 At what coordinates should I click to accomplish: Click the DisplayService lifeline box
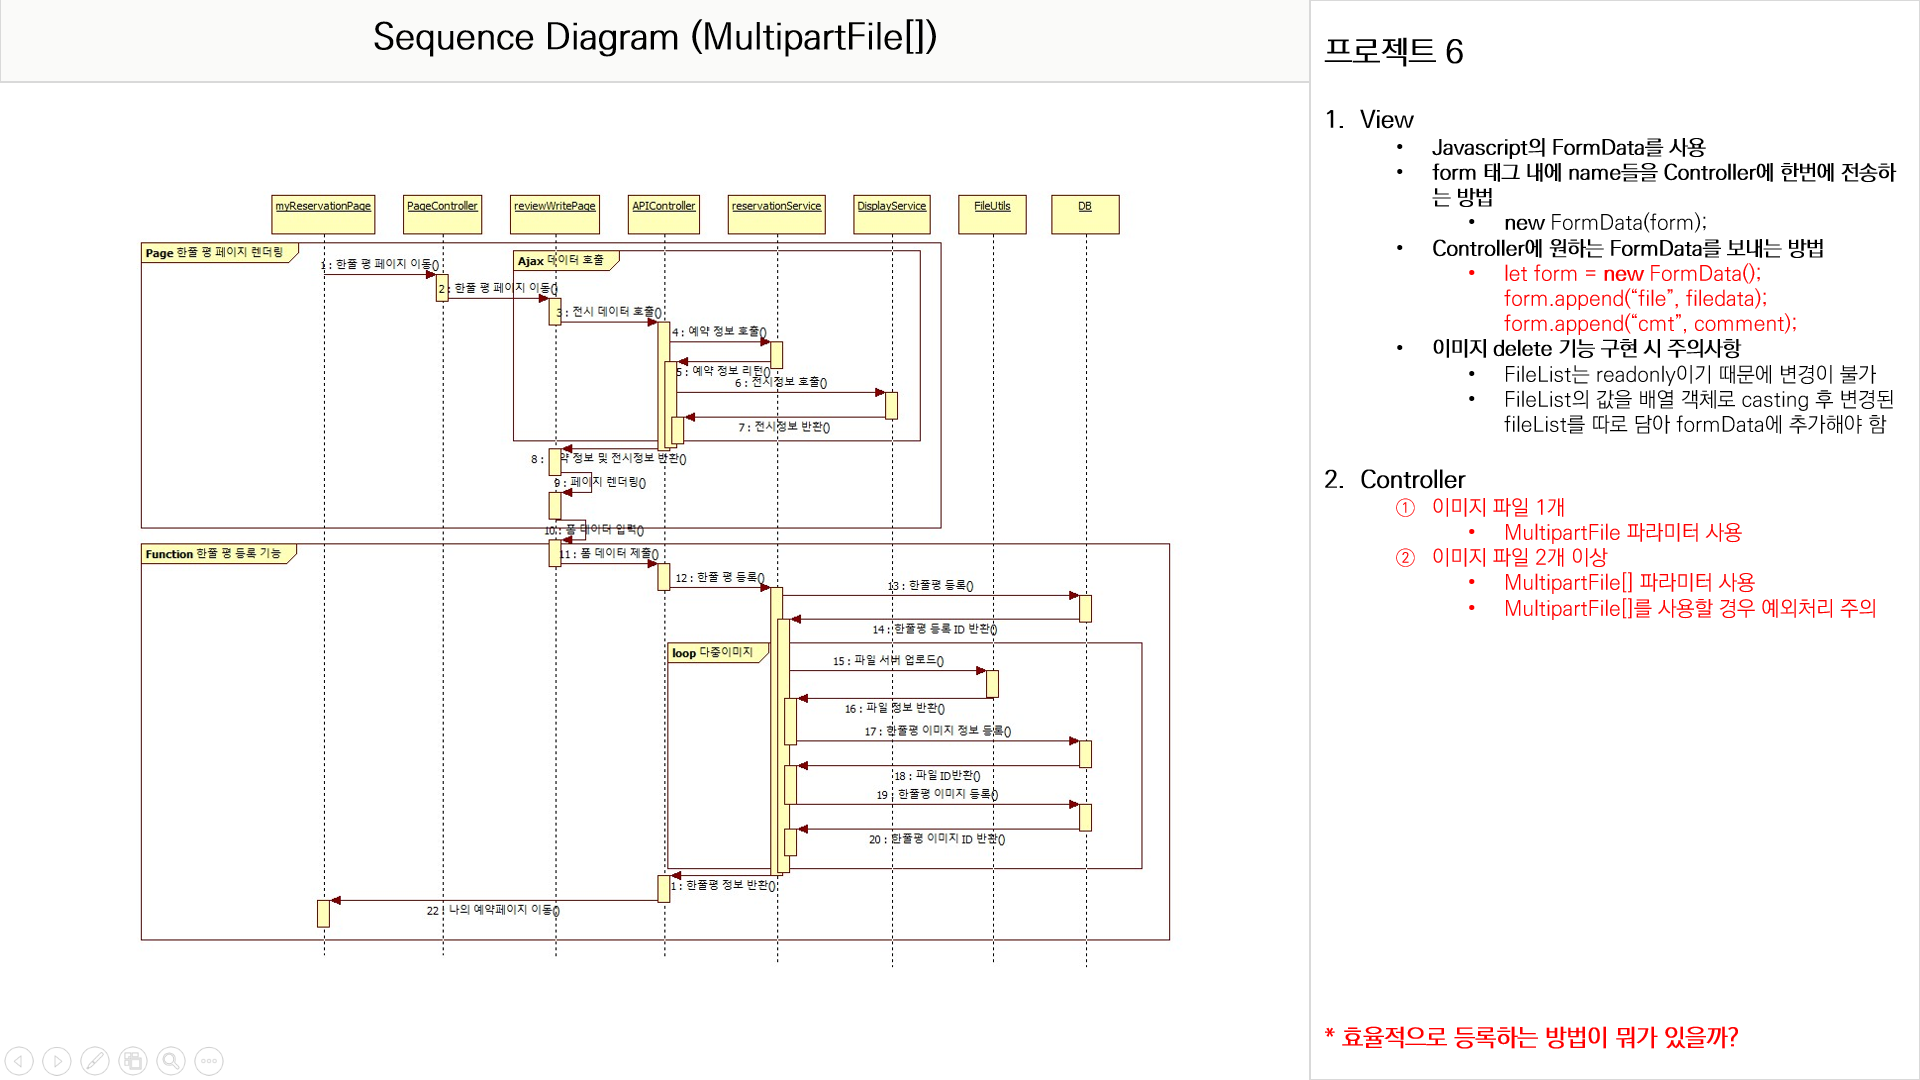click(892, 214)
